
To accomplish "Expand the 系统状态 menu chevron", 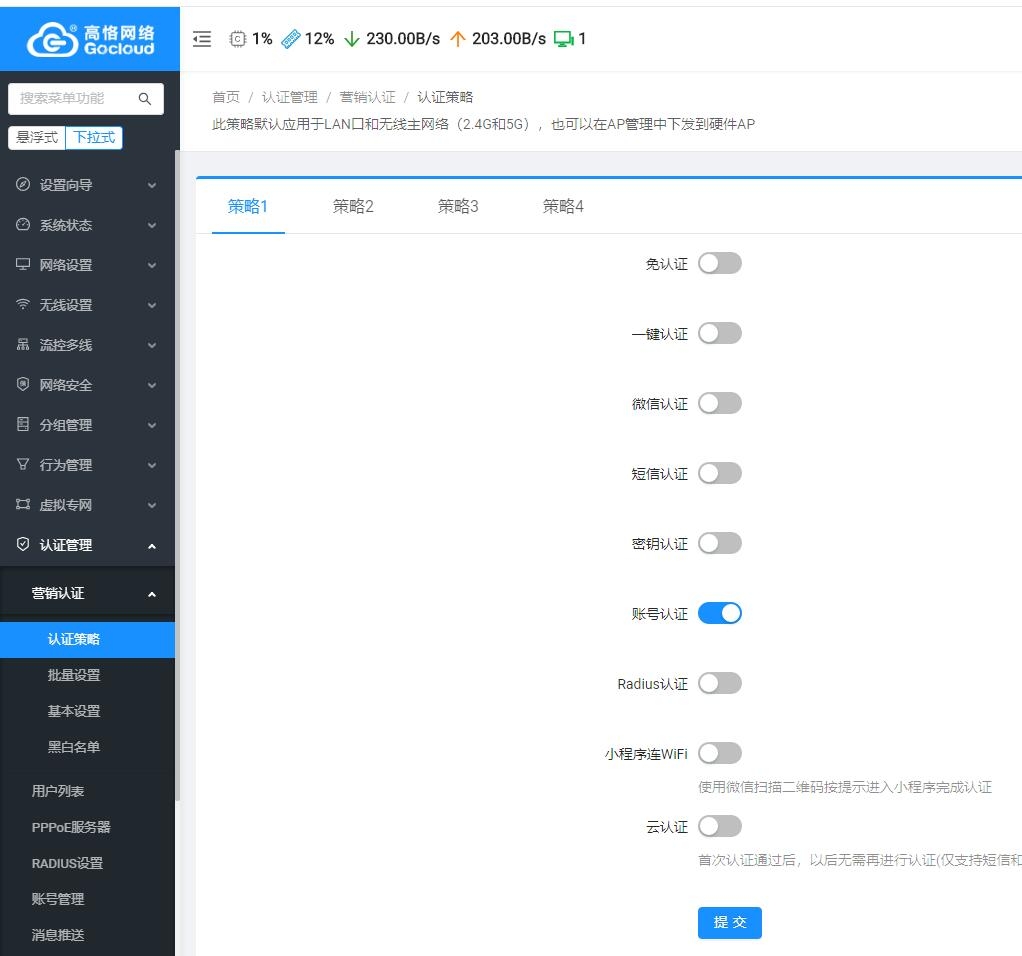I will click(152, 225).
